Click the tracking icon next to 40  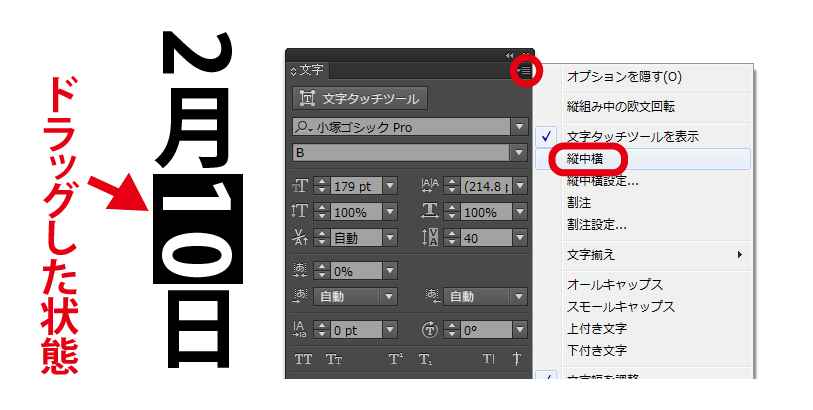pos(430,237)
